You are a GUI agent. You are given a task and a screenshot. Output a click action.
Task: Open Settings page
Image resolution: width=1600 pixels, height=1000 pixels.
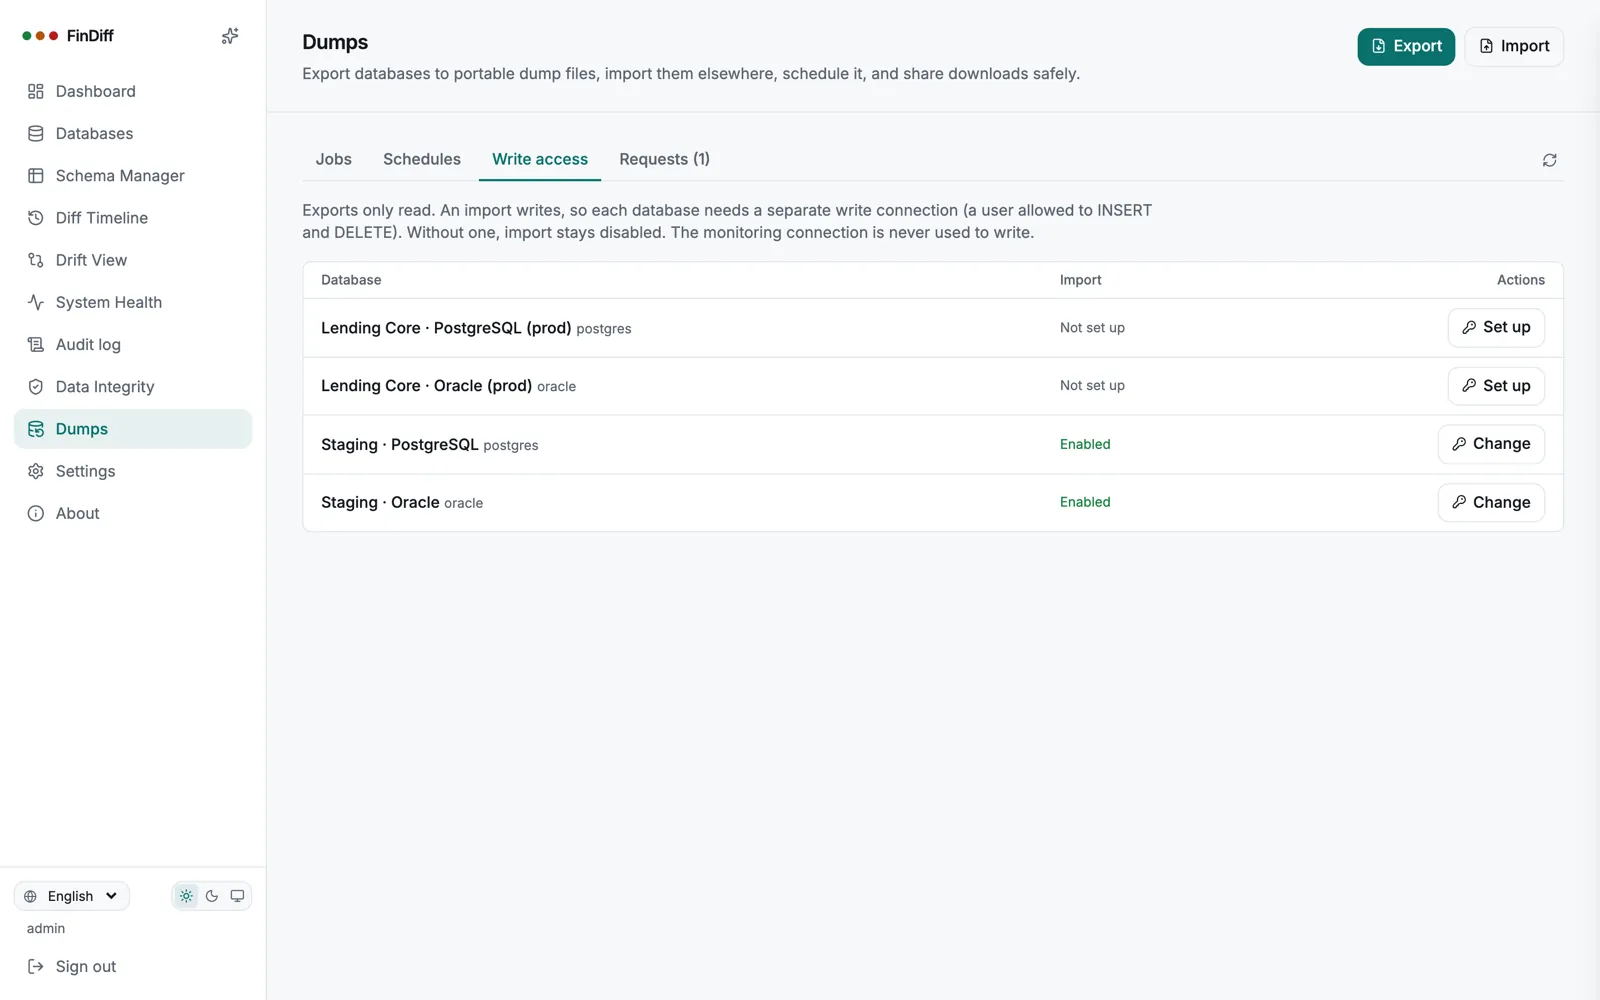pyautogui.click(x=133, y=471)
